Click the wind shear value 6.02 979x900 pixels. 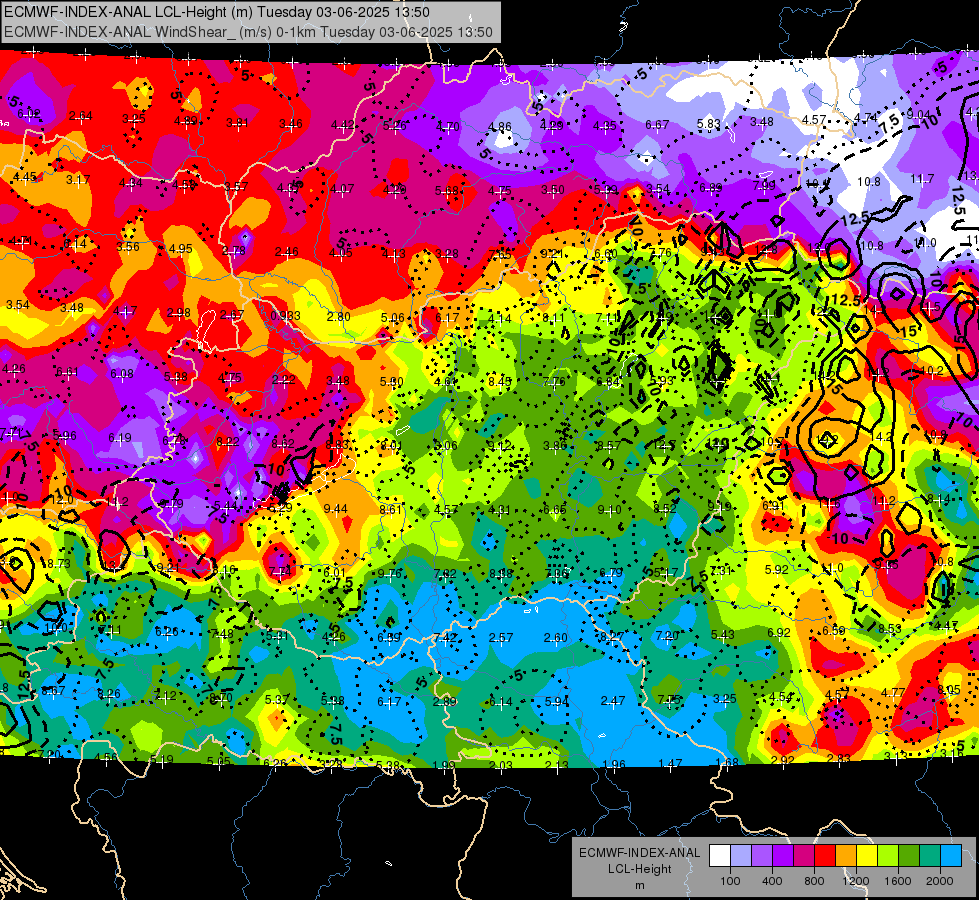(29, 114)
